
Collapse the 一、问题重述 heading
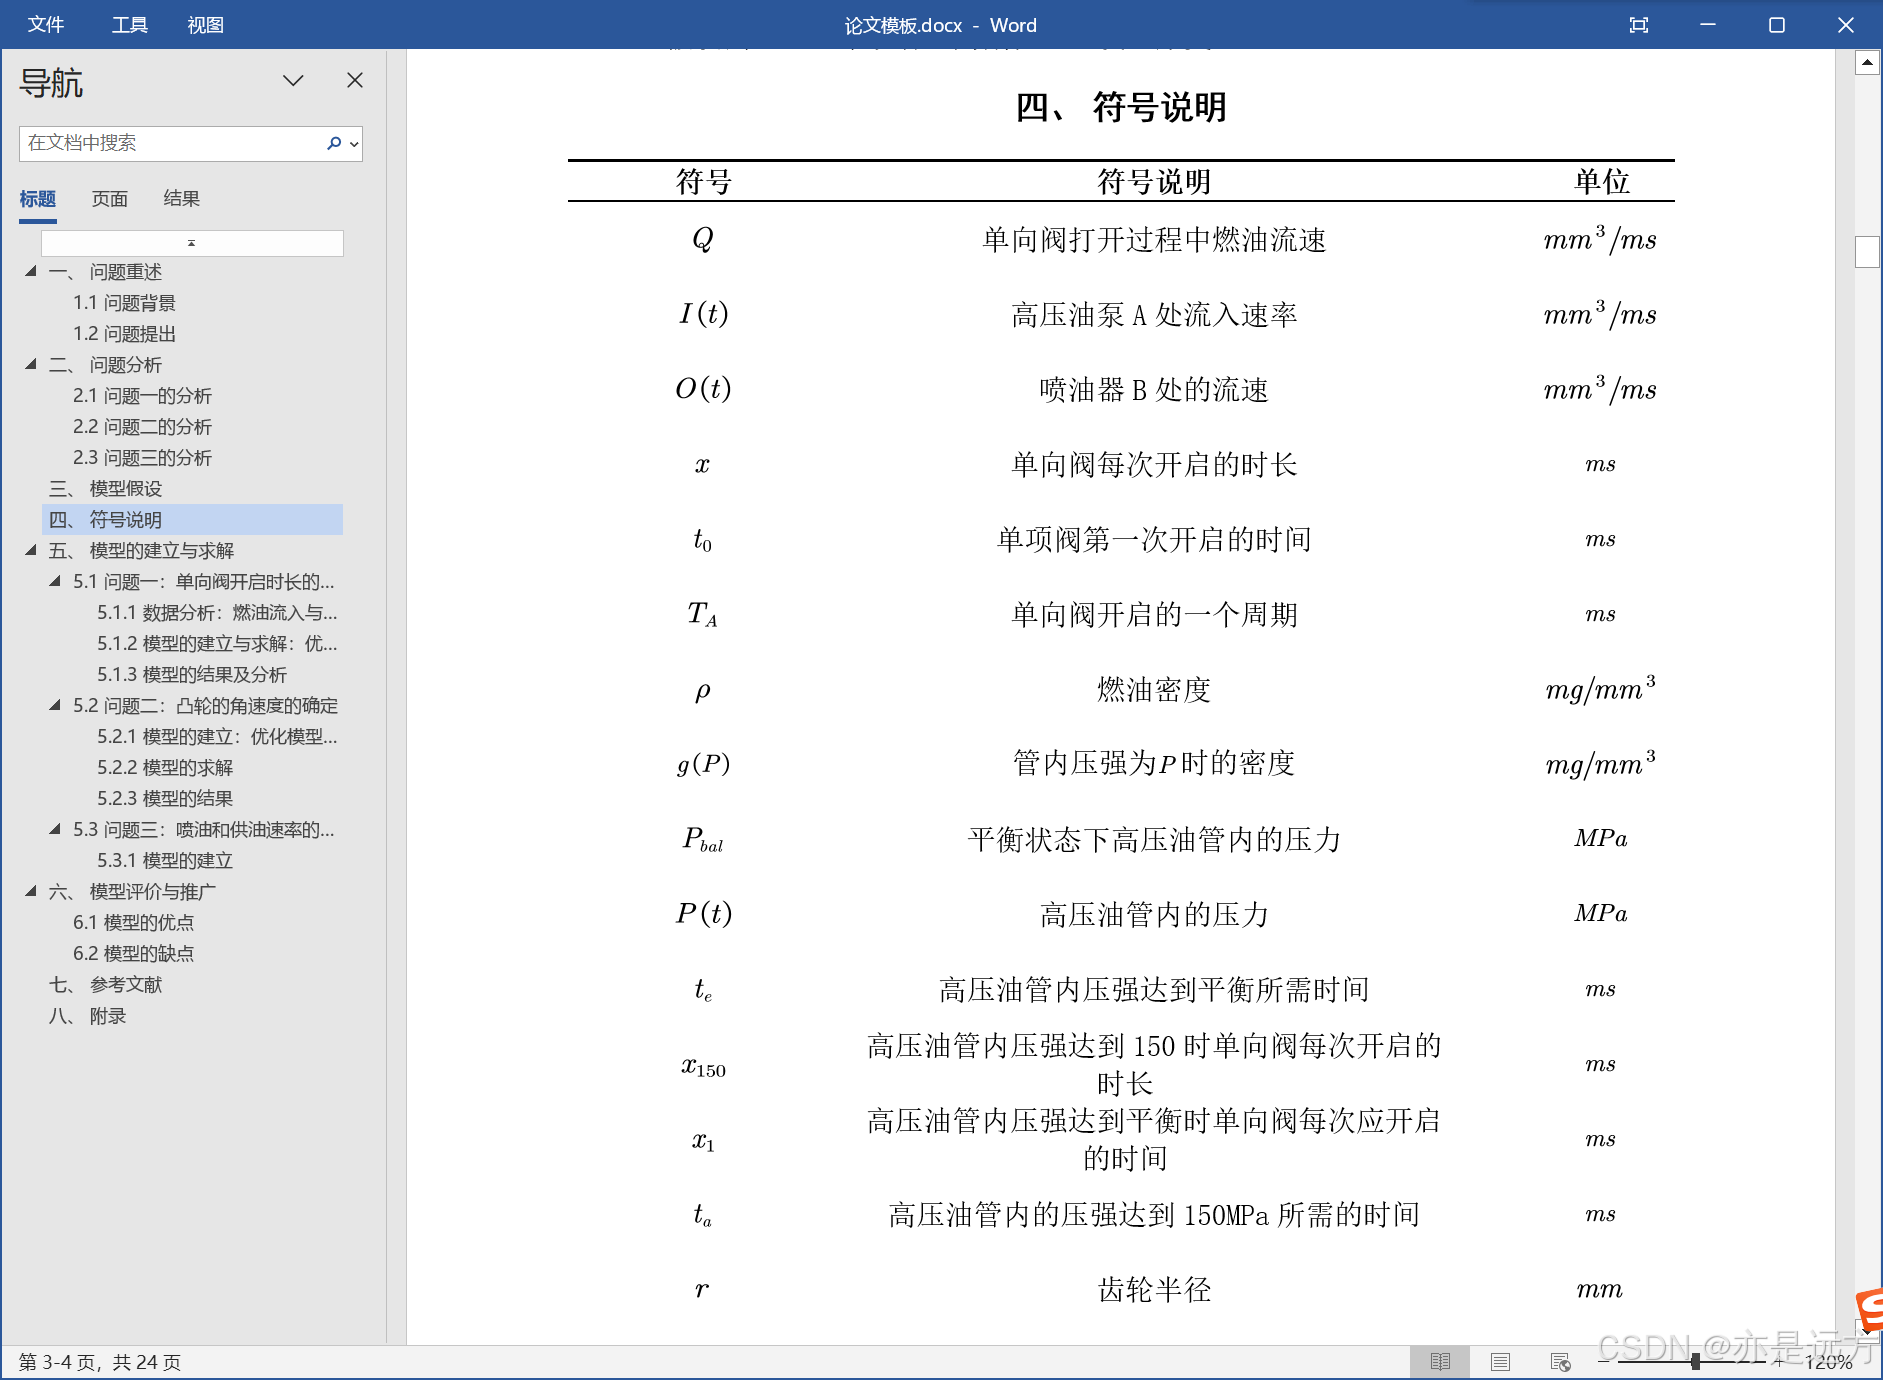point(31,271)
